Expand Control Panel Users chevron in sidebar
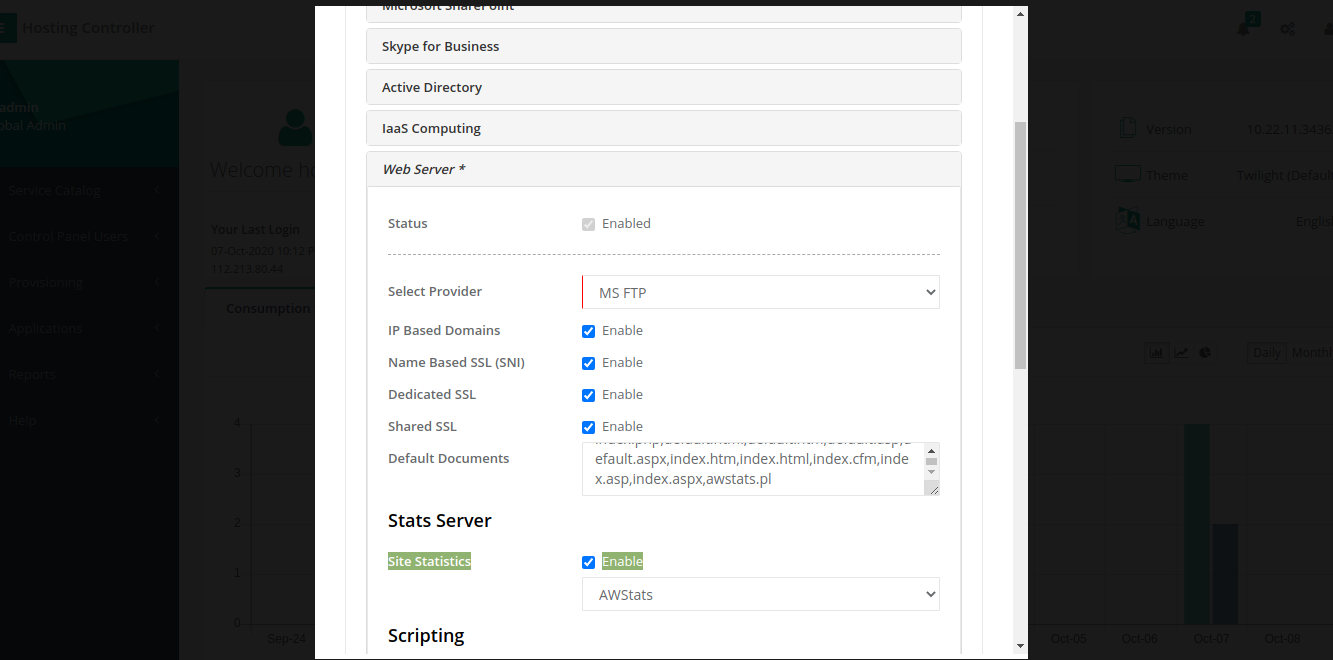 [158, 236]
